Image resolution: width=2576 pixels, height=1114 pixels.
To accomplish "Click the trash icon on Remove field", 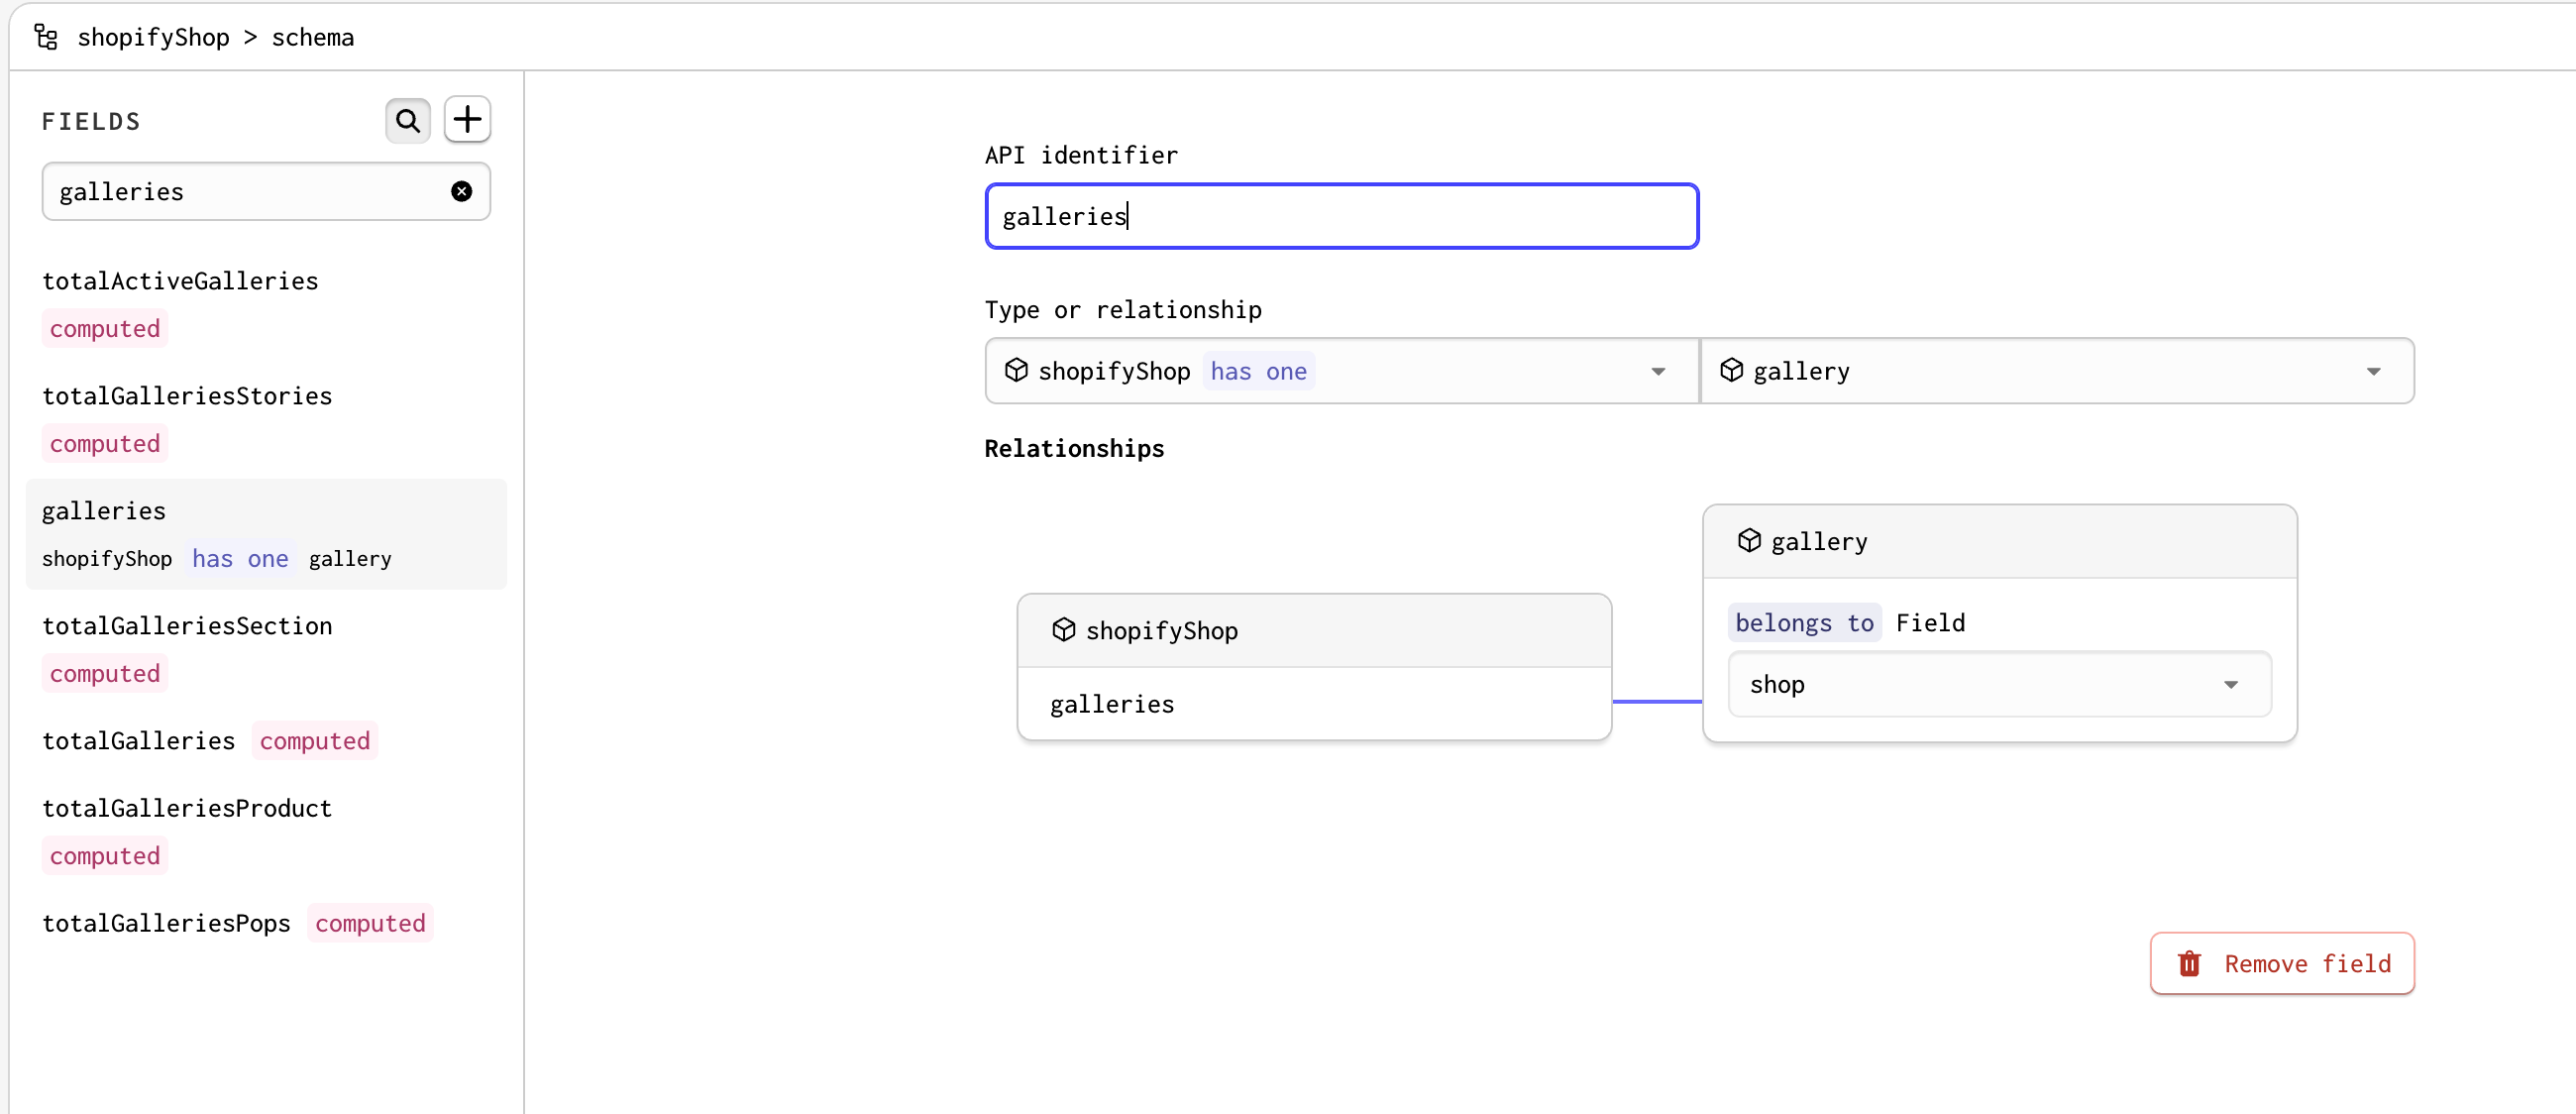I will 2189,963.
